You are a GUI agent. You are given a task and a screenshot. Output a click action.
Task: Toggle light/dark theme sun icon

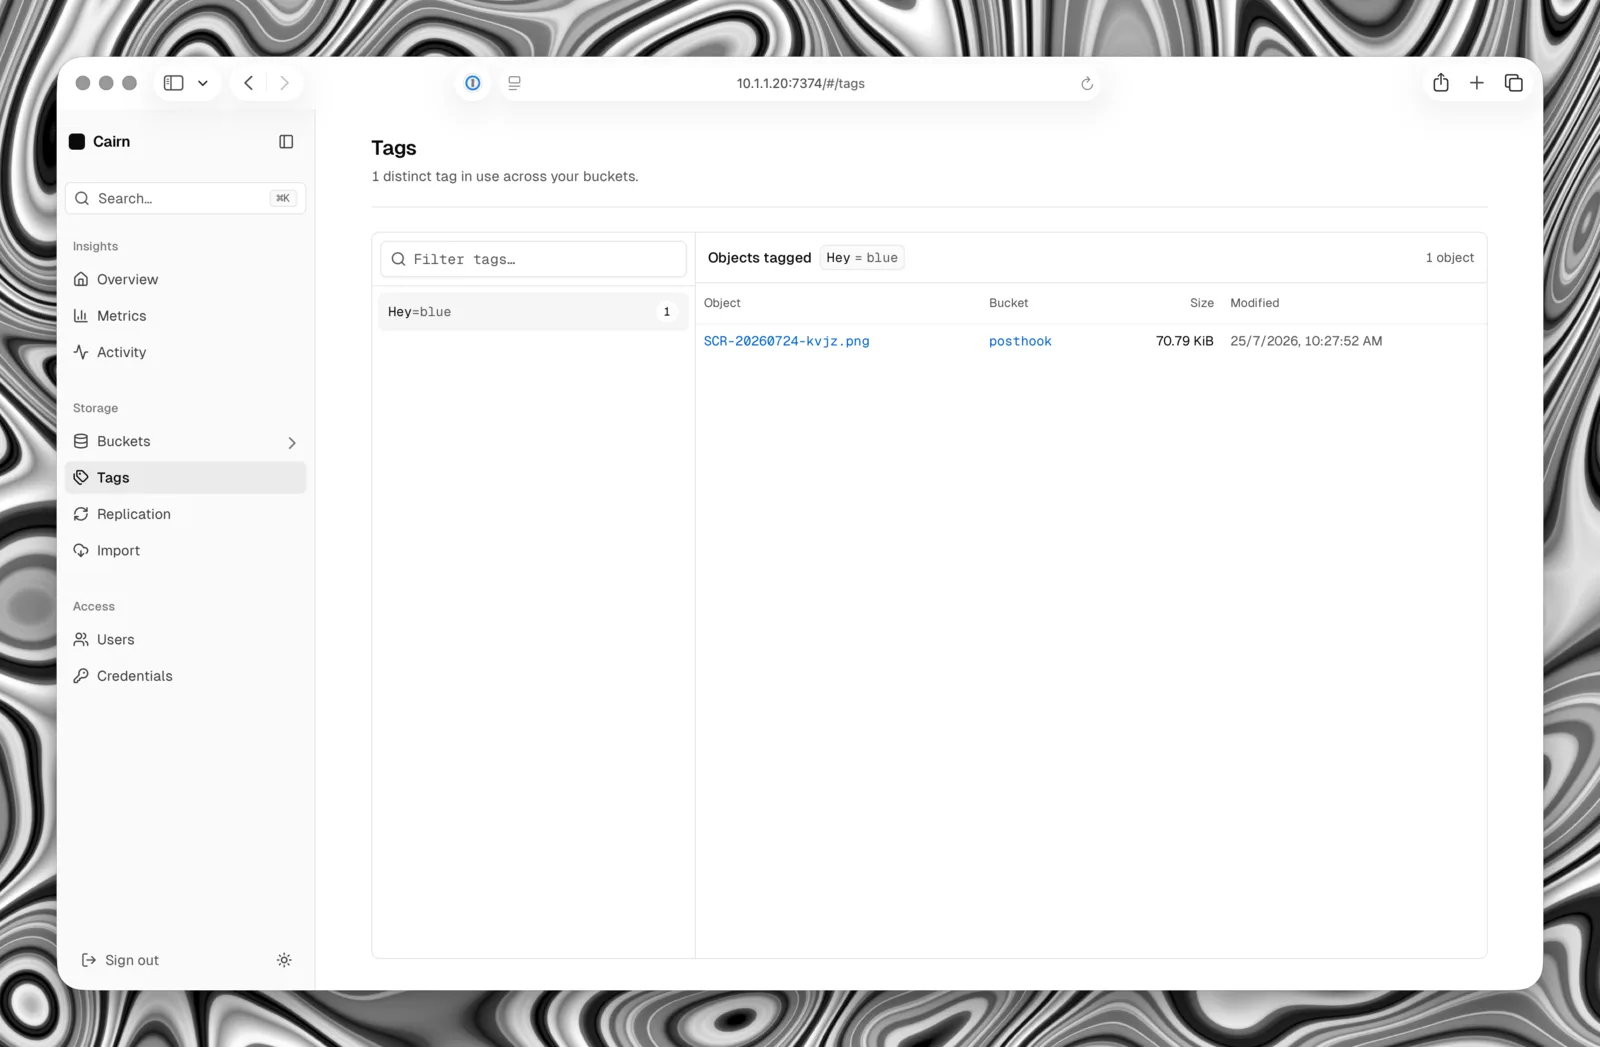[284, 960]
